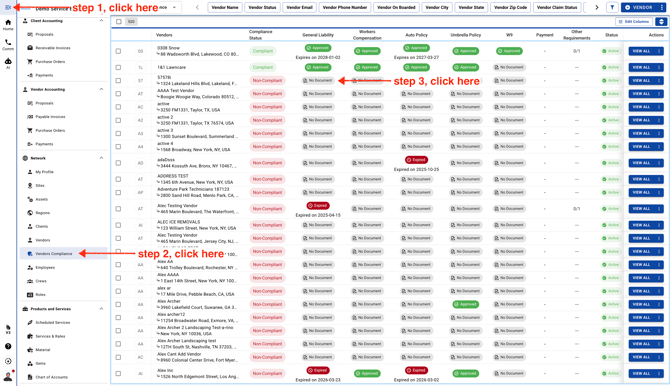Click the 05 avatar for 0308 Snow
Viewport: 670px width, 386px height.
tap(140, 51)
